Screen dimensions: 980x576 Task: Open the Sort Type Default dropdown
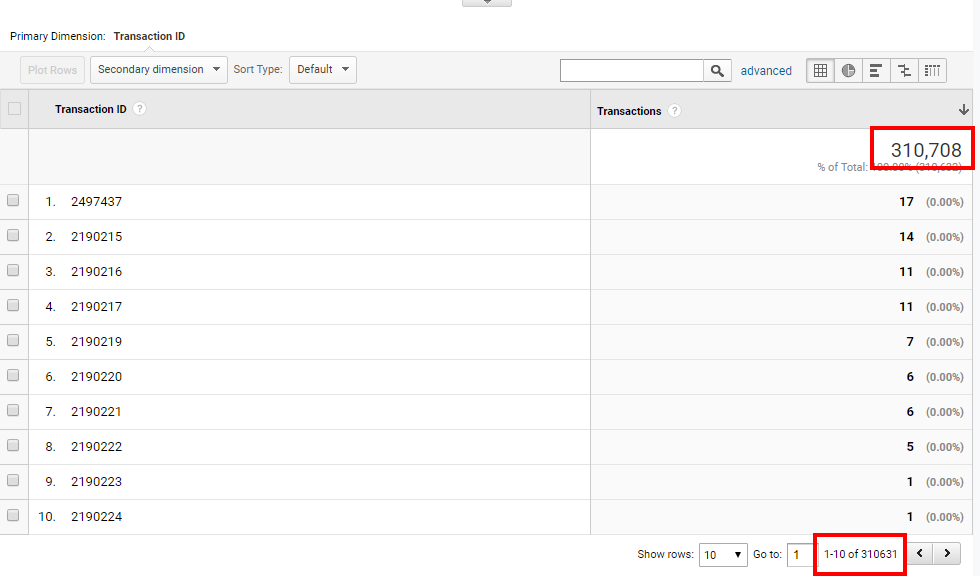click(x=322, y=69)
